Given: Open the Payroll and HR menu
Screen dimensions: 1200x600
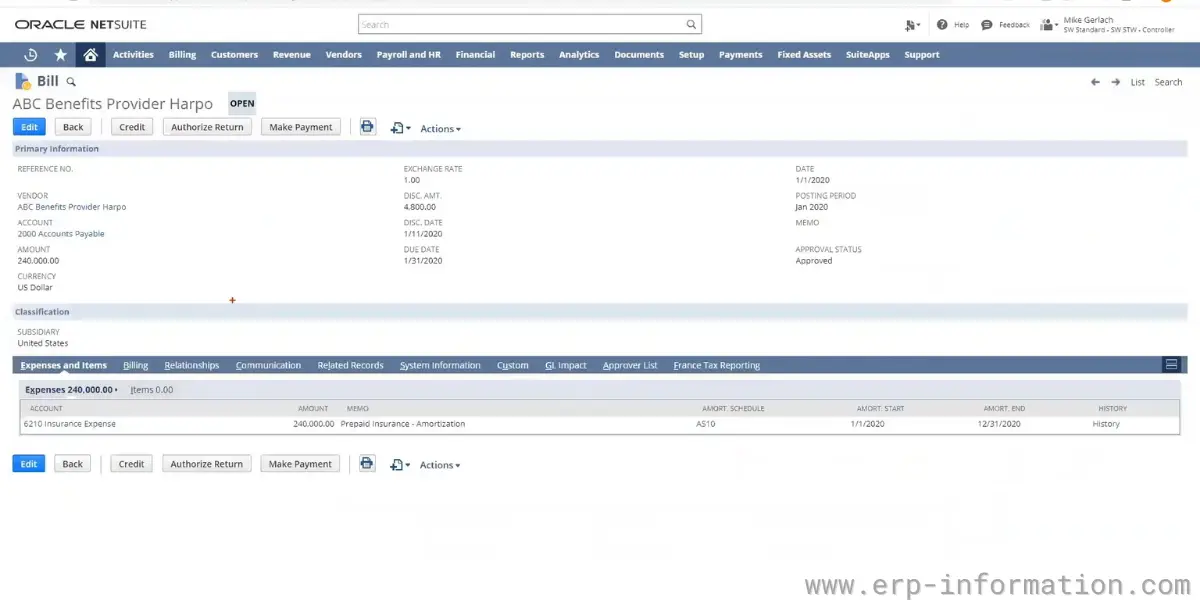Looking at the screenshot, I should click(408, 55).
